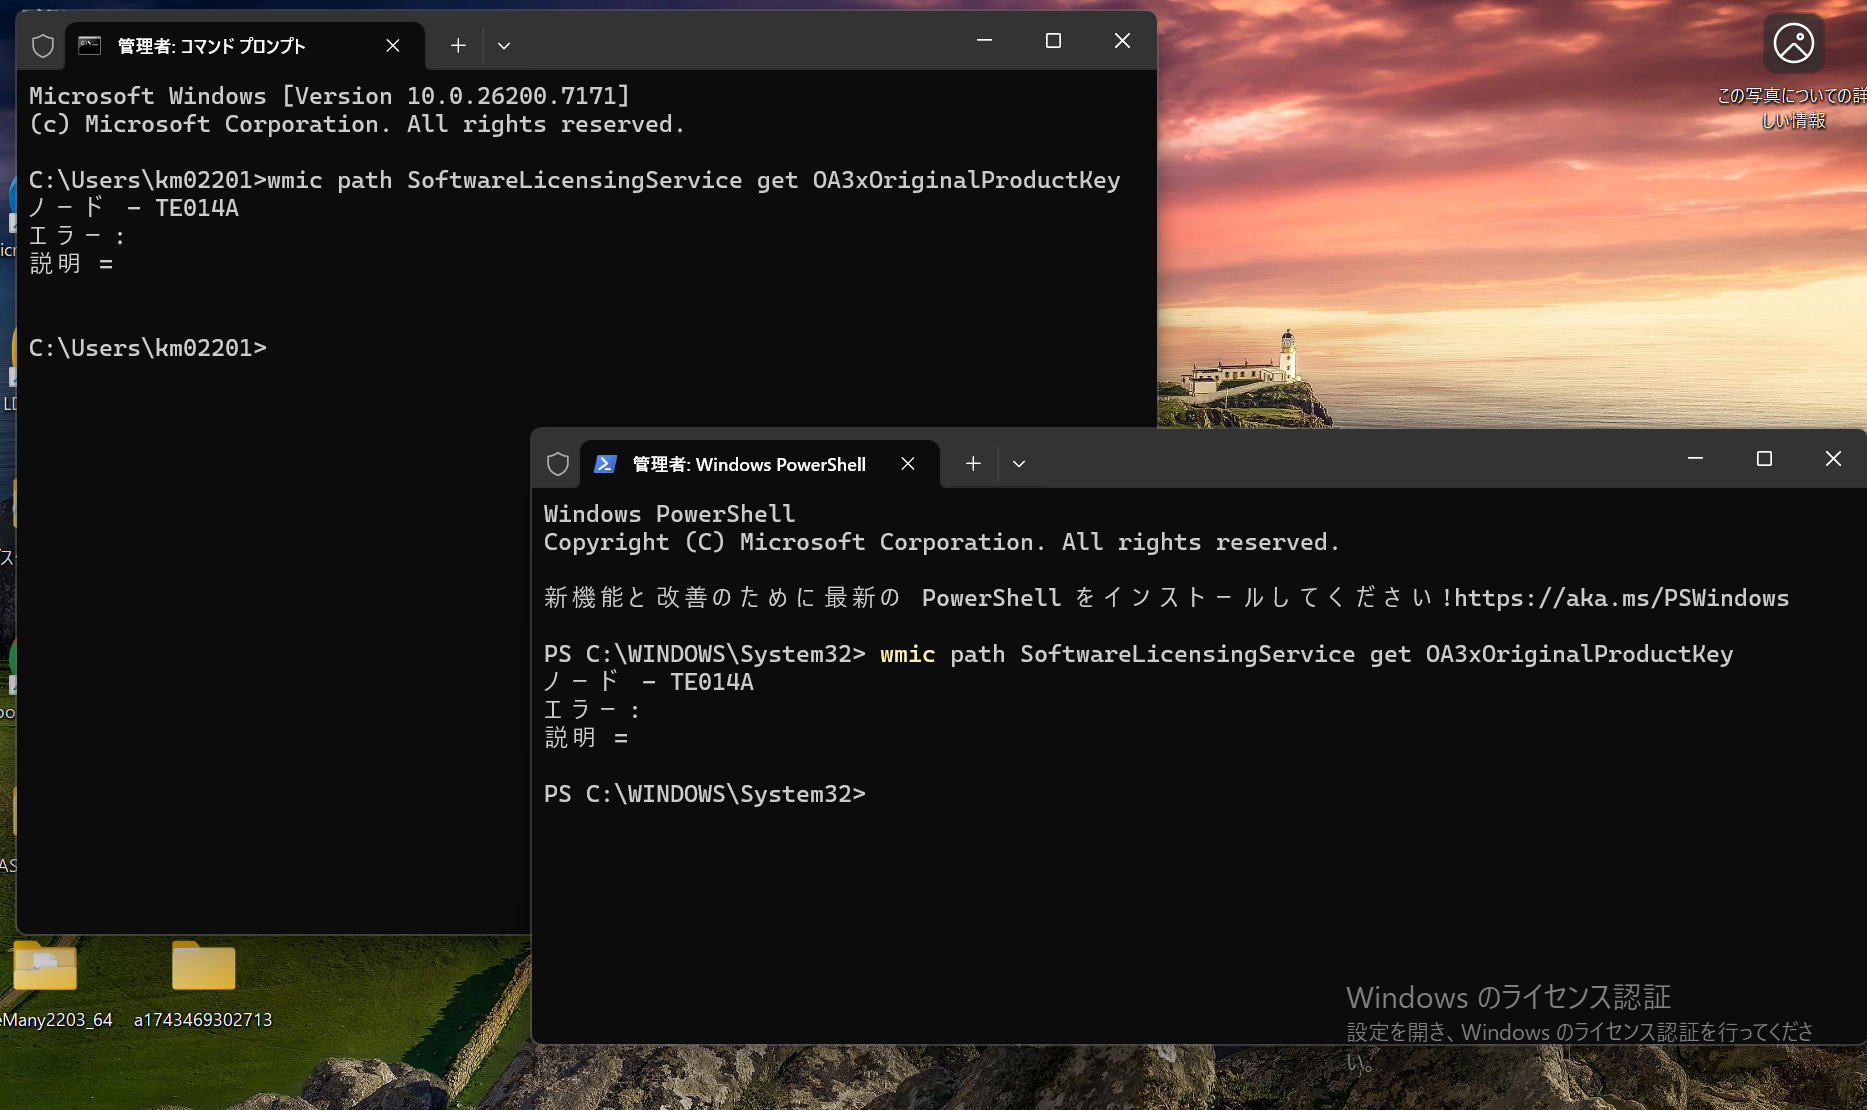1867x1110 pixels.
Task: Click the PowerShell prompt line PS C:\WINDOWS\System32>
Action: pyautogui.click(x=705, y=794)
